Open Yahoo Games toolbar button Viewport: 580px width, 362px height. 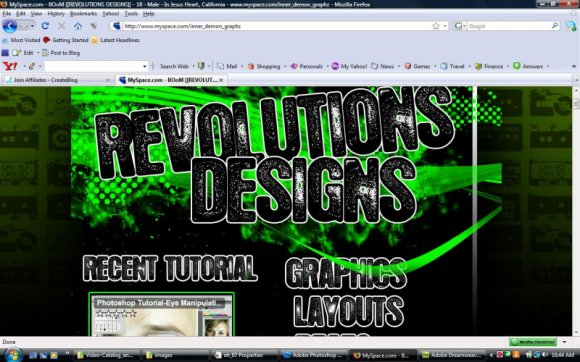click(x=417, y=66)
